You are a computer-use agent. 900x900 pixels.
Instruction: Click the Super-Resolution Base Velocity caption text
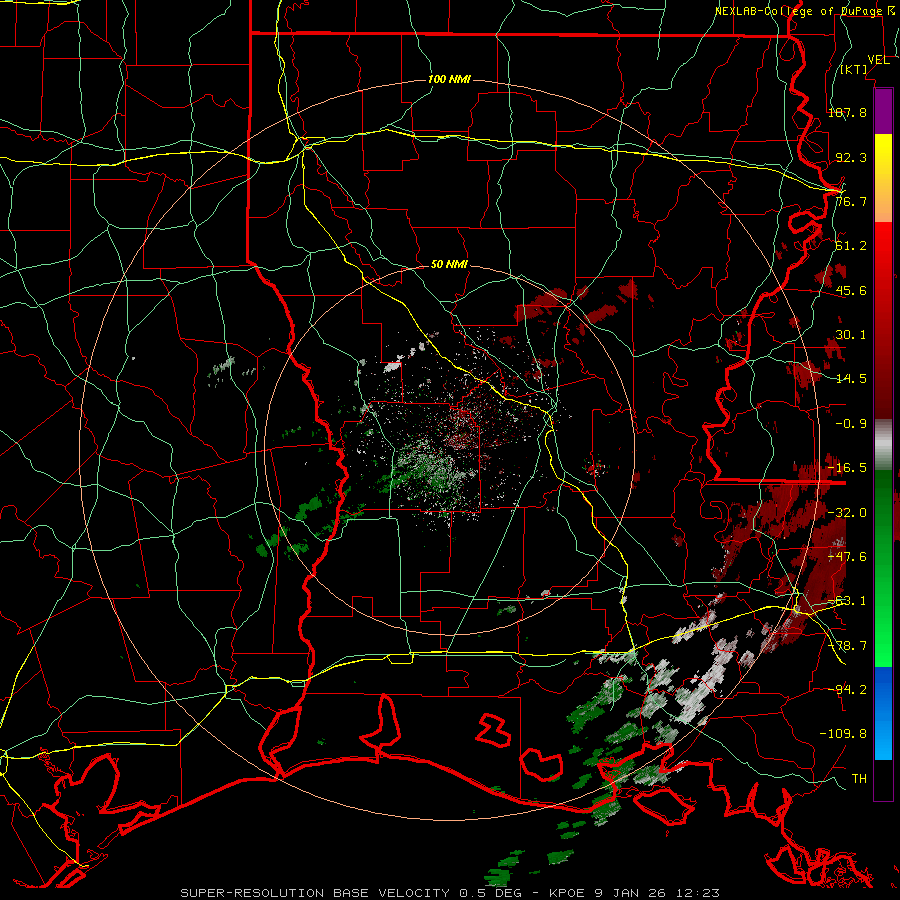449,893
